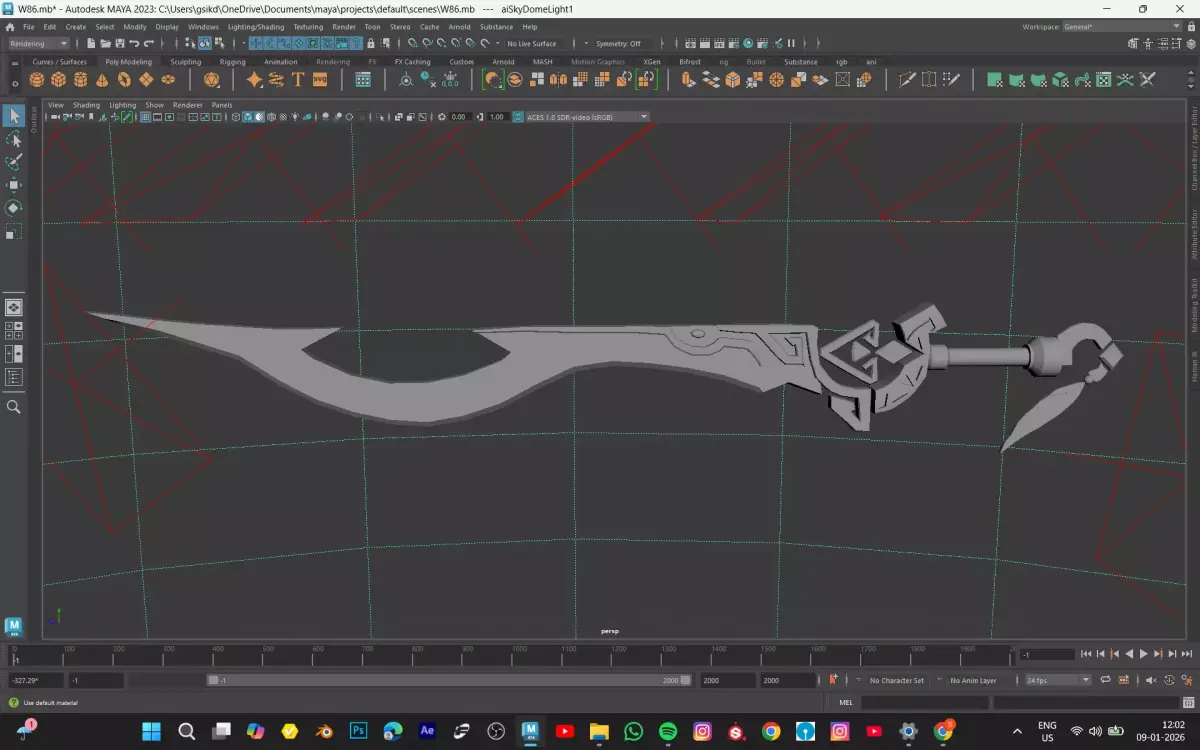Toggle the viewport grid display icon

coord(145,117)
